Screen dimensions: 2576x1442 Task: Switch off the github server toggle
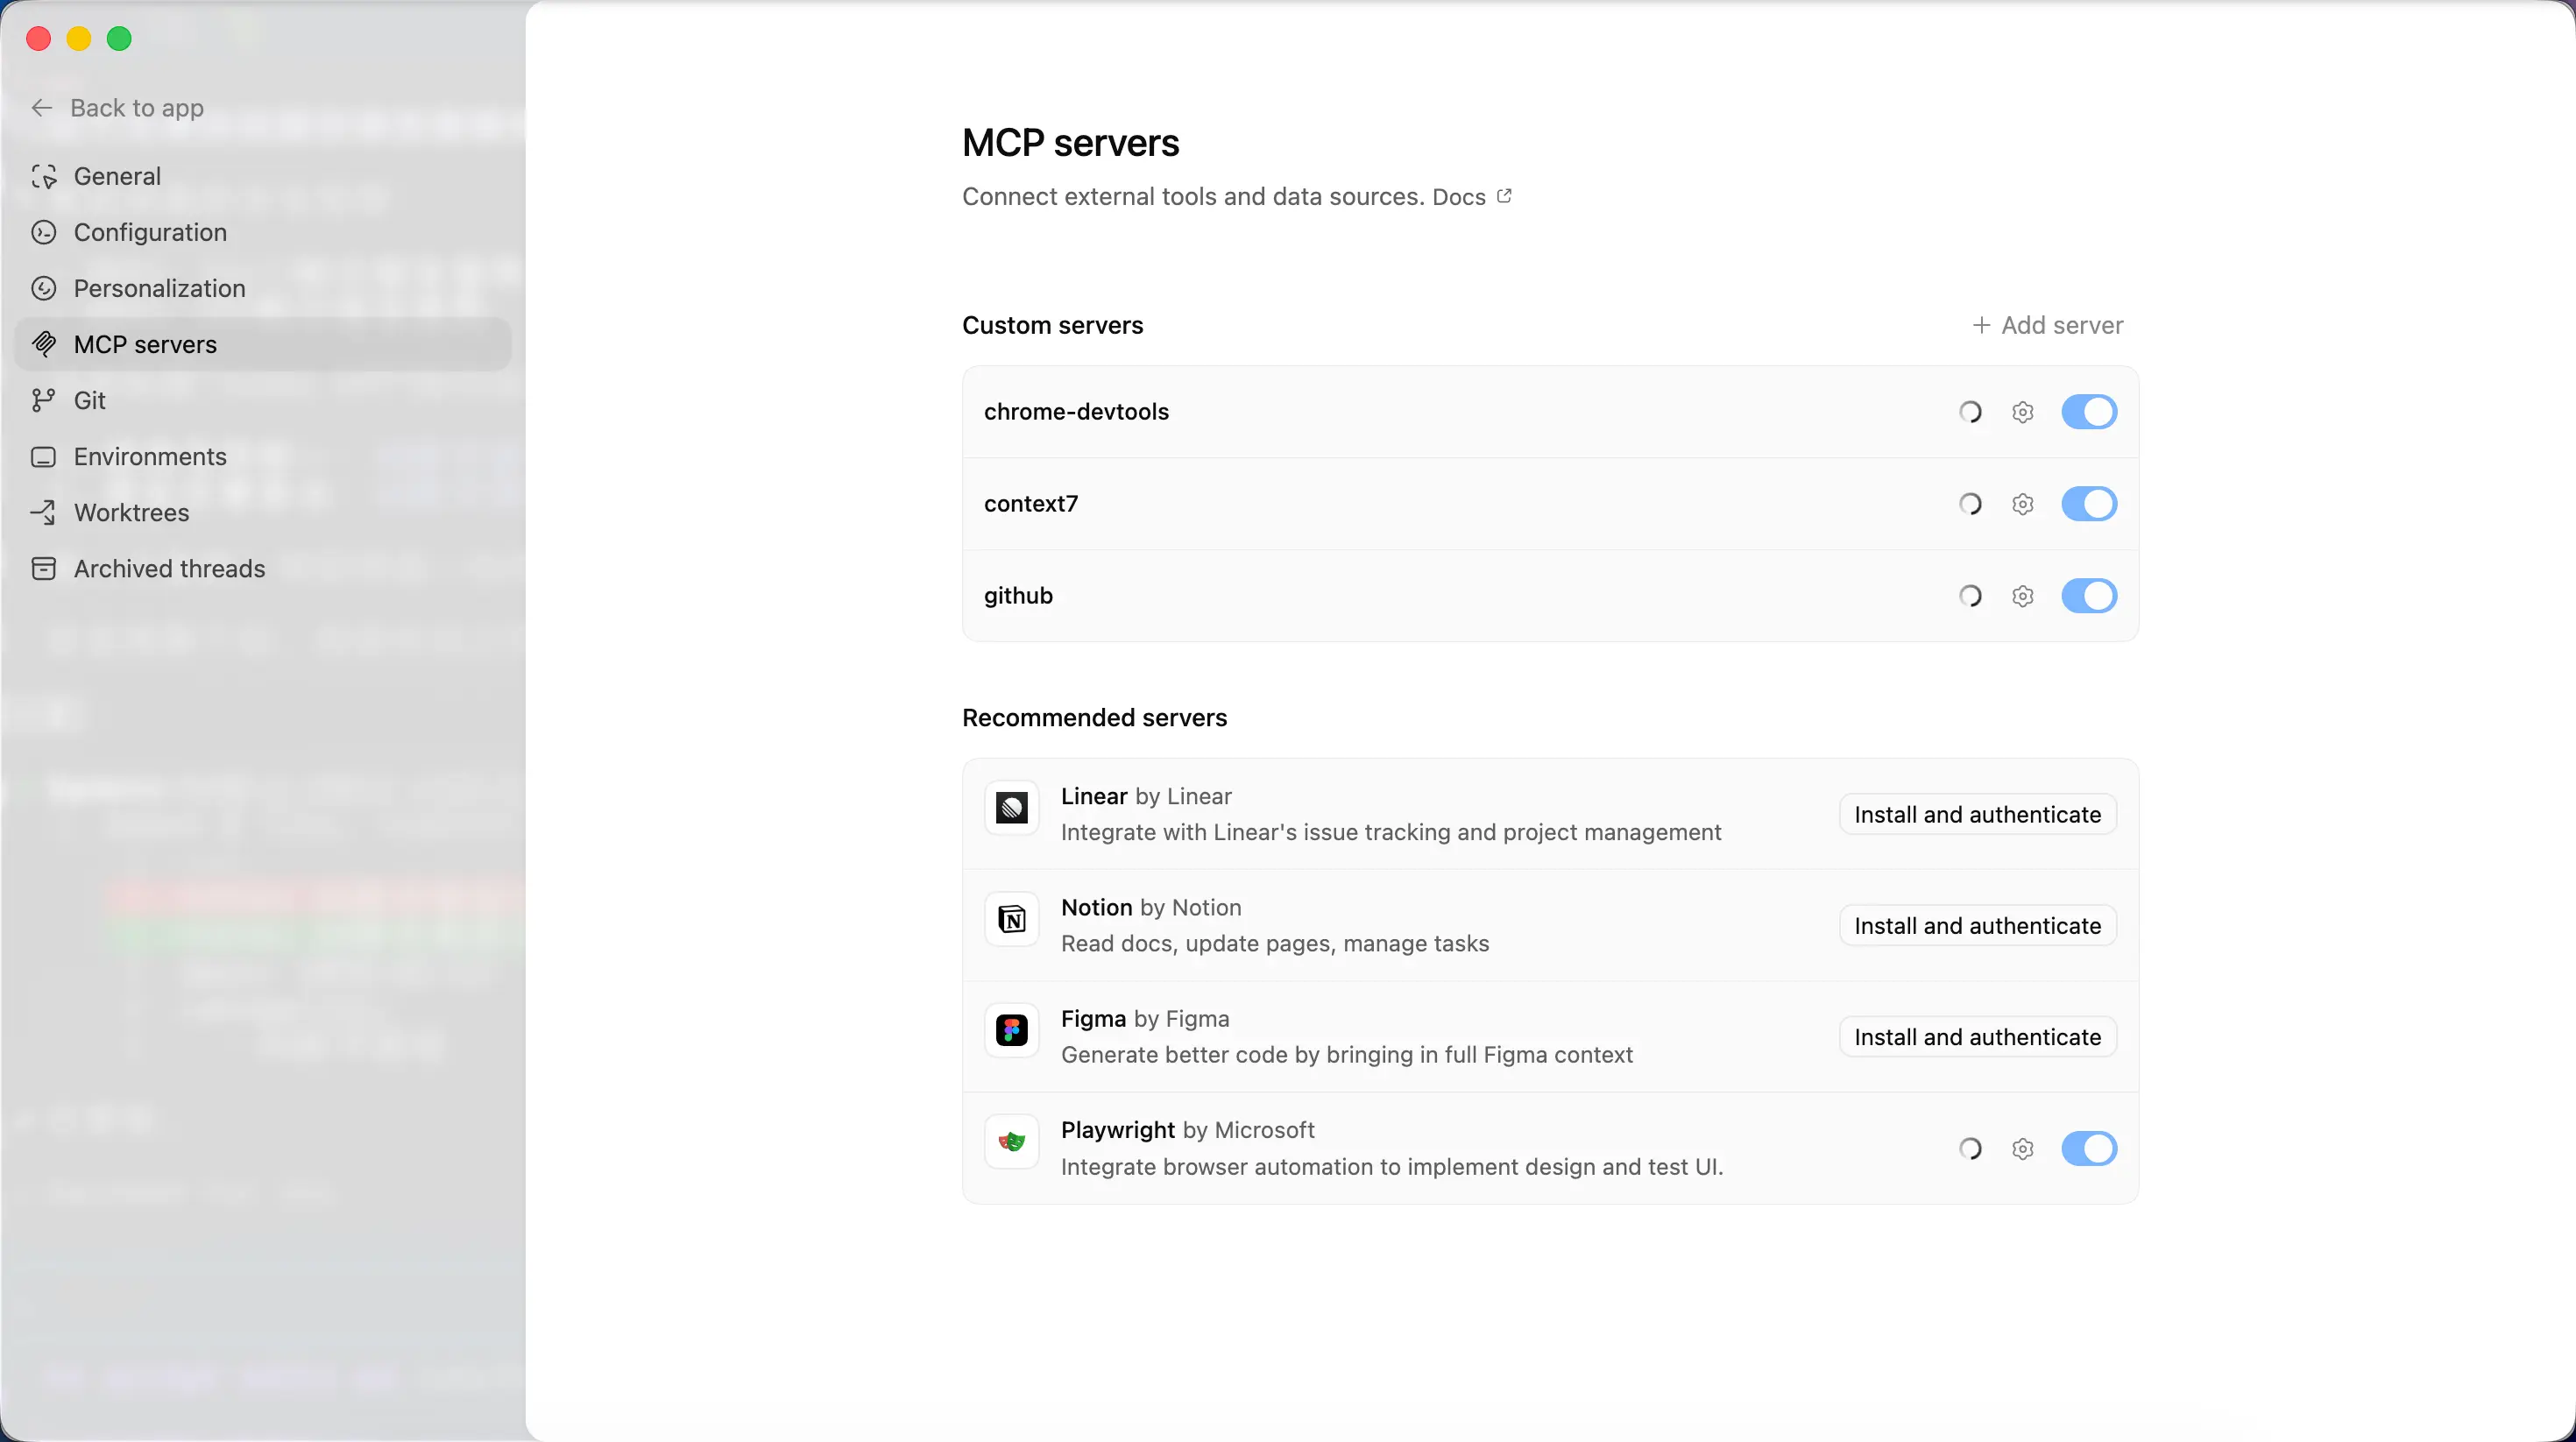click(x=2089, y=596)
